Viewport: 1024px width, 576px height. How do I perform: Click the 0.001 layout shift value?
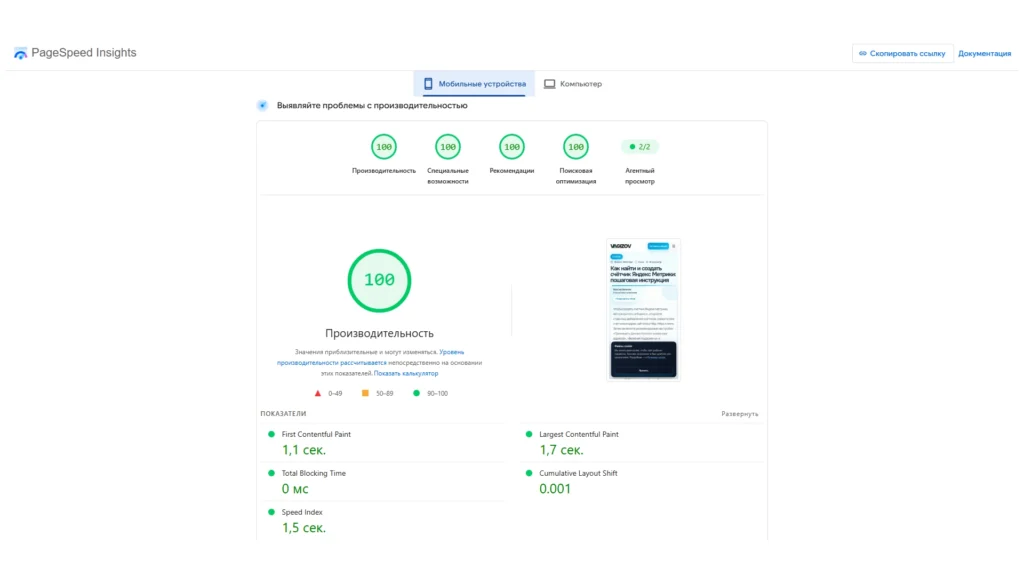(555, 489)
